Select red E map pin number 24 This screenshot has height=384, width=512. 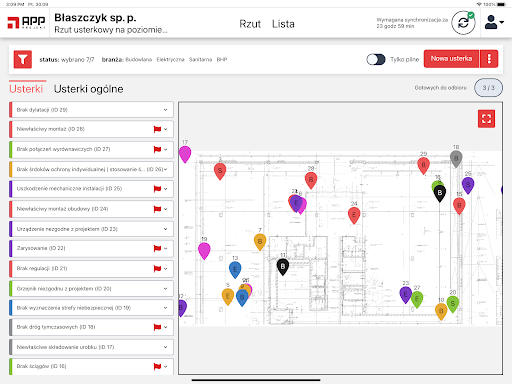pyautogui.click(x=354, y=215)
